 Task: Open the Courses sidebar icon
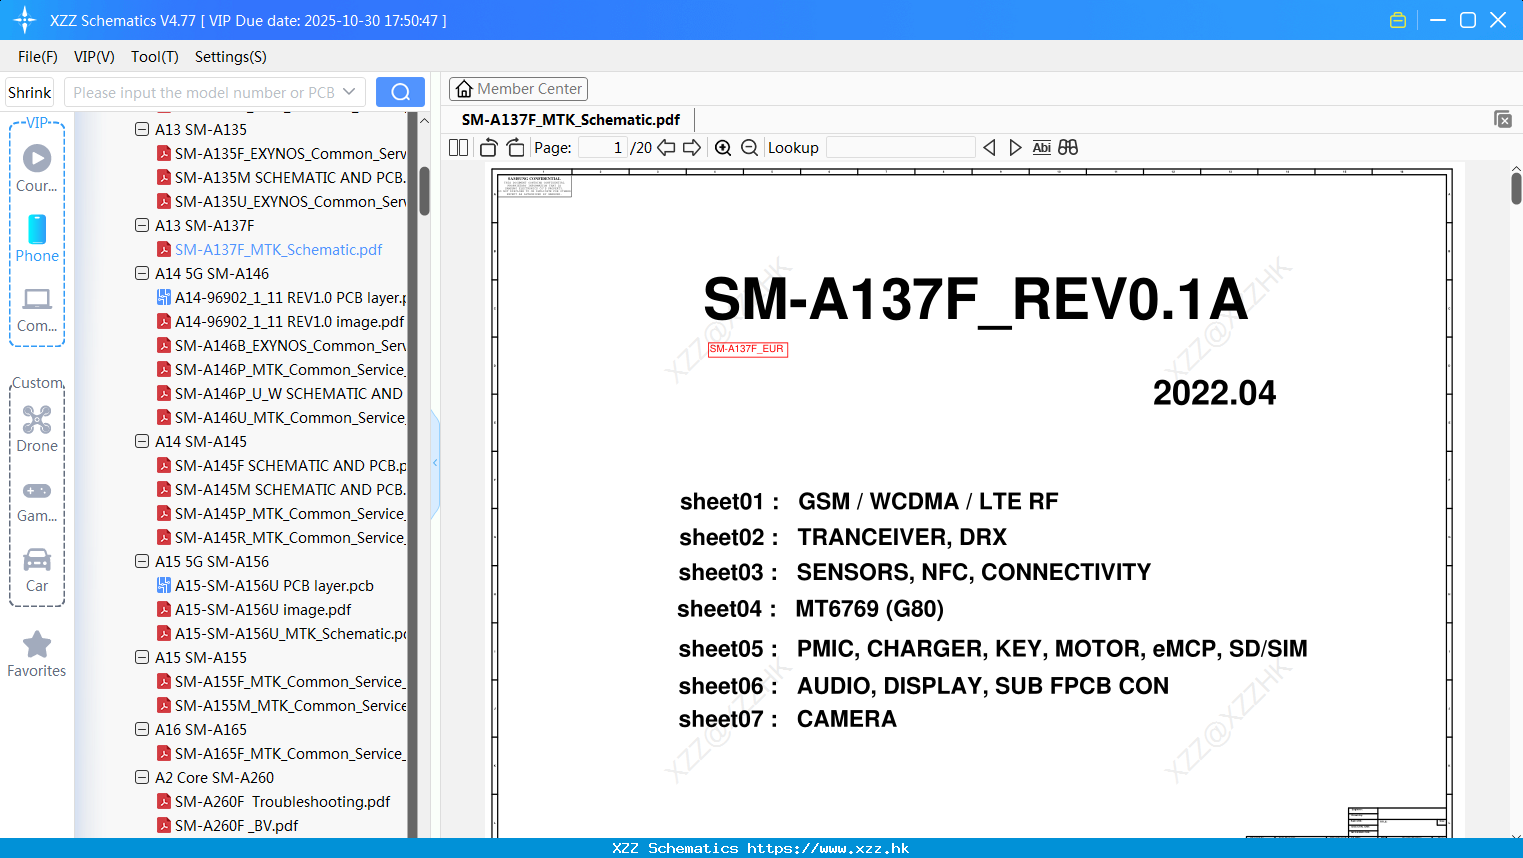tap(37, 167)
